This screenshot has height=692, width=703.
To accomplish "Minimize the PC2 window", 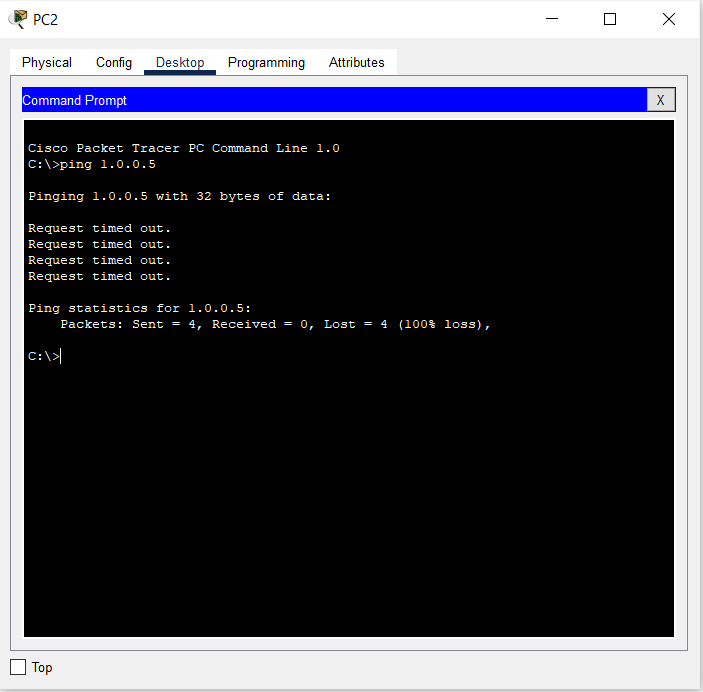I will (551, 19).
